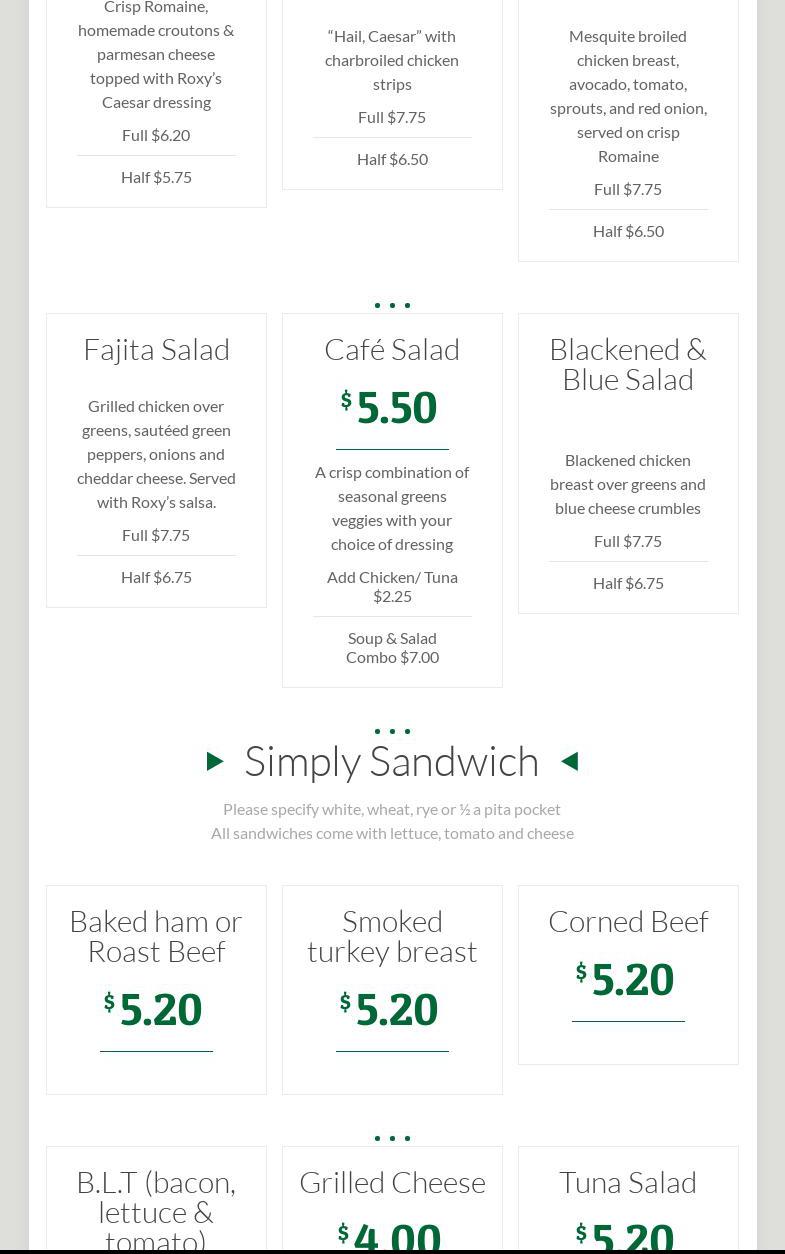Click the dollar sign on Corned Beef price
785x1254 pixels.
pos(581,972)
